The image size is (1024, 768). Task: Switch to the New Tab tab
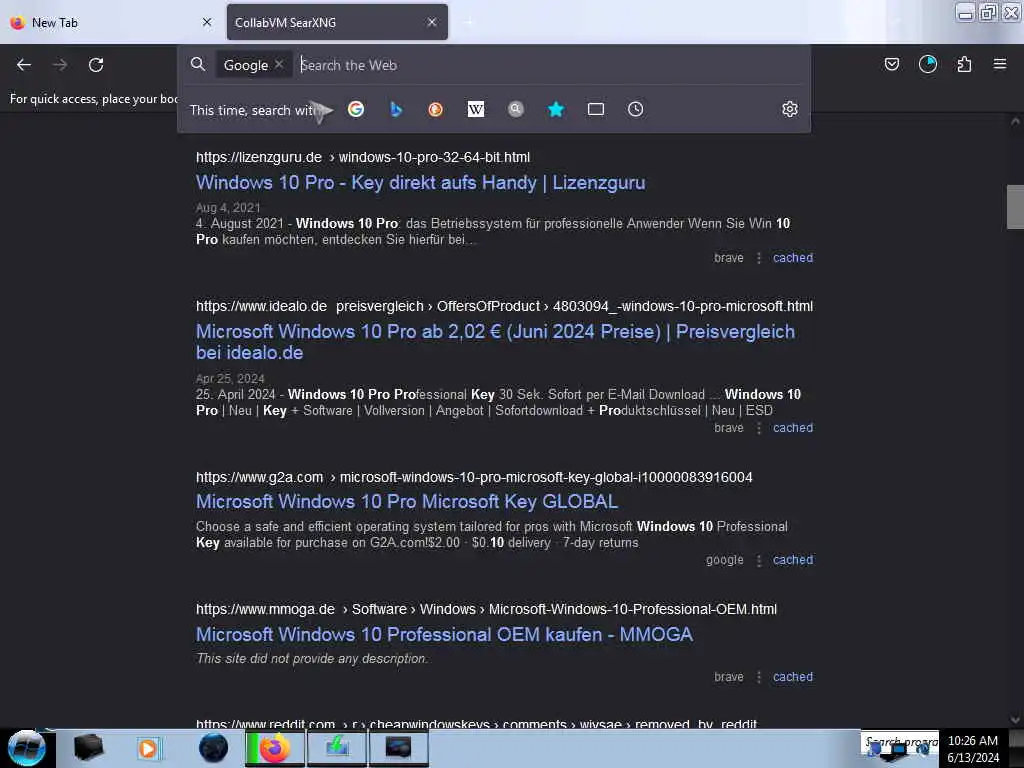[111, 22]
